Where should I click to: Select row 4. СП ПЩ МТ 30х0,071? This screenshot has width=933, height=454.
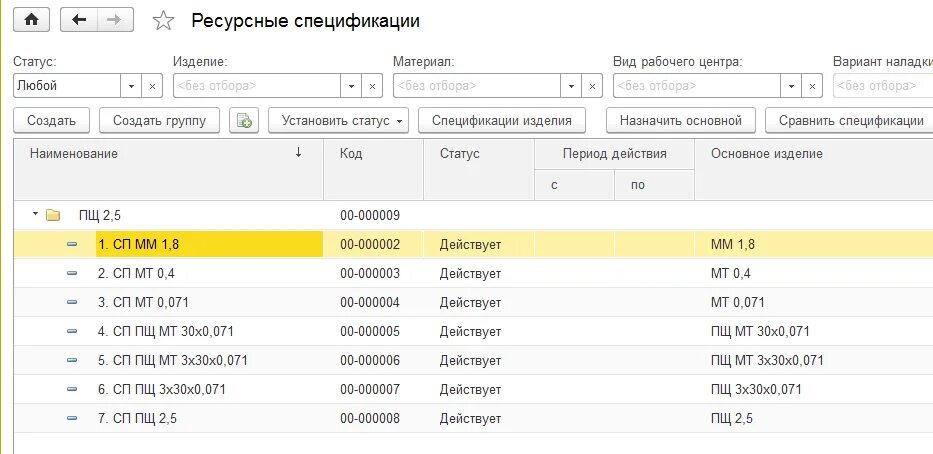pos(473,331)
